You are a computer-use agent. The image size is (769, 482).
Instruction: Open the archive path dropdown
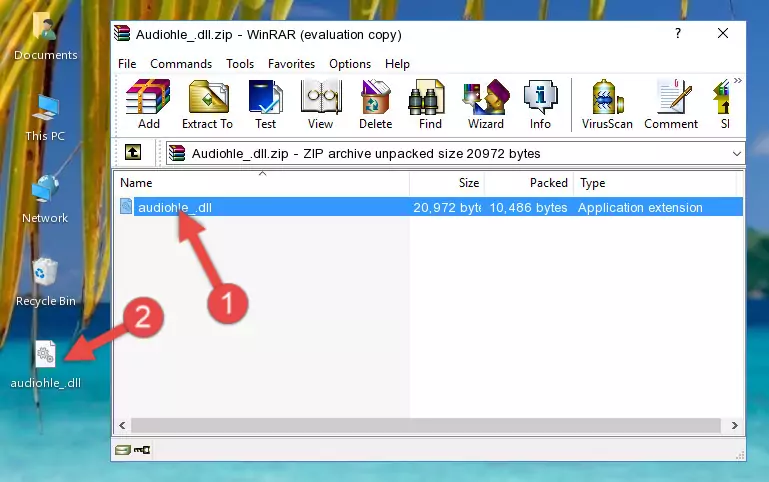736,153
